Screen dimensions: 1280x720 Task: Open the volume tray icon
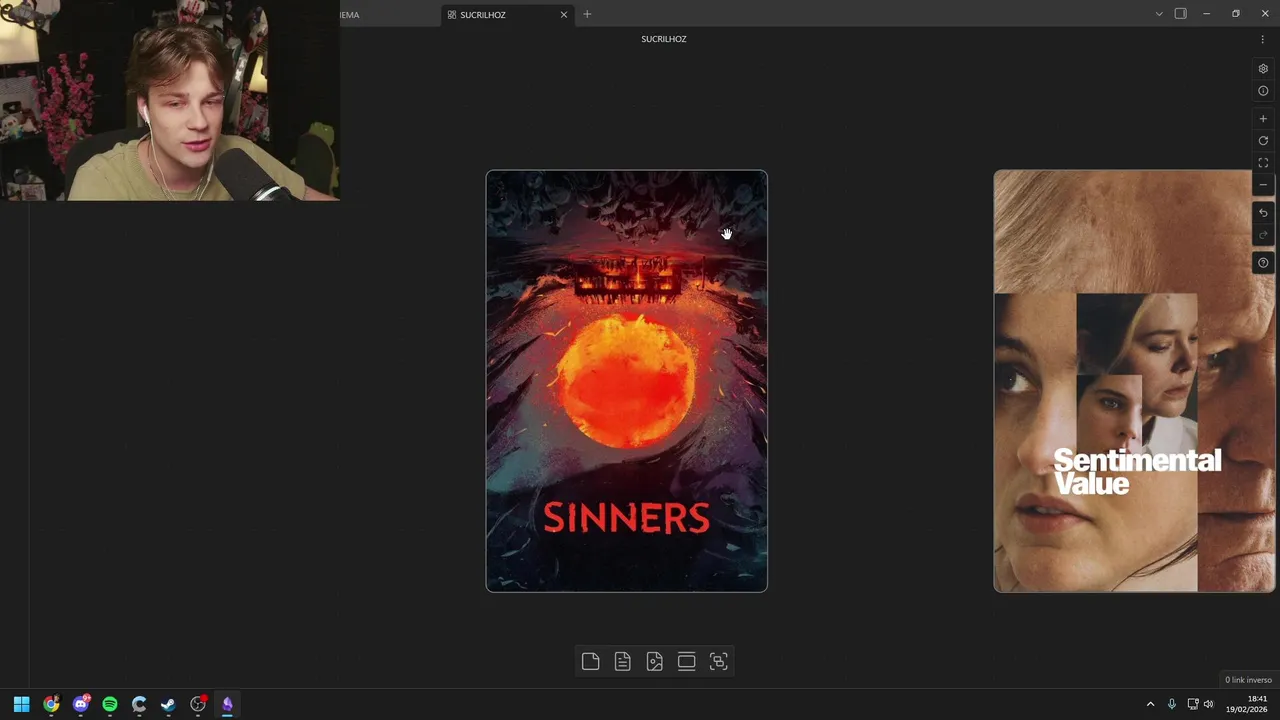click(x=1209, y=704)
